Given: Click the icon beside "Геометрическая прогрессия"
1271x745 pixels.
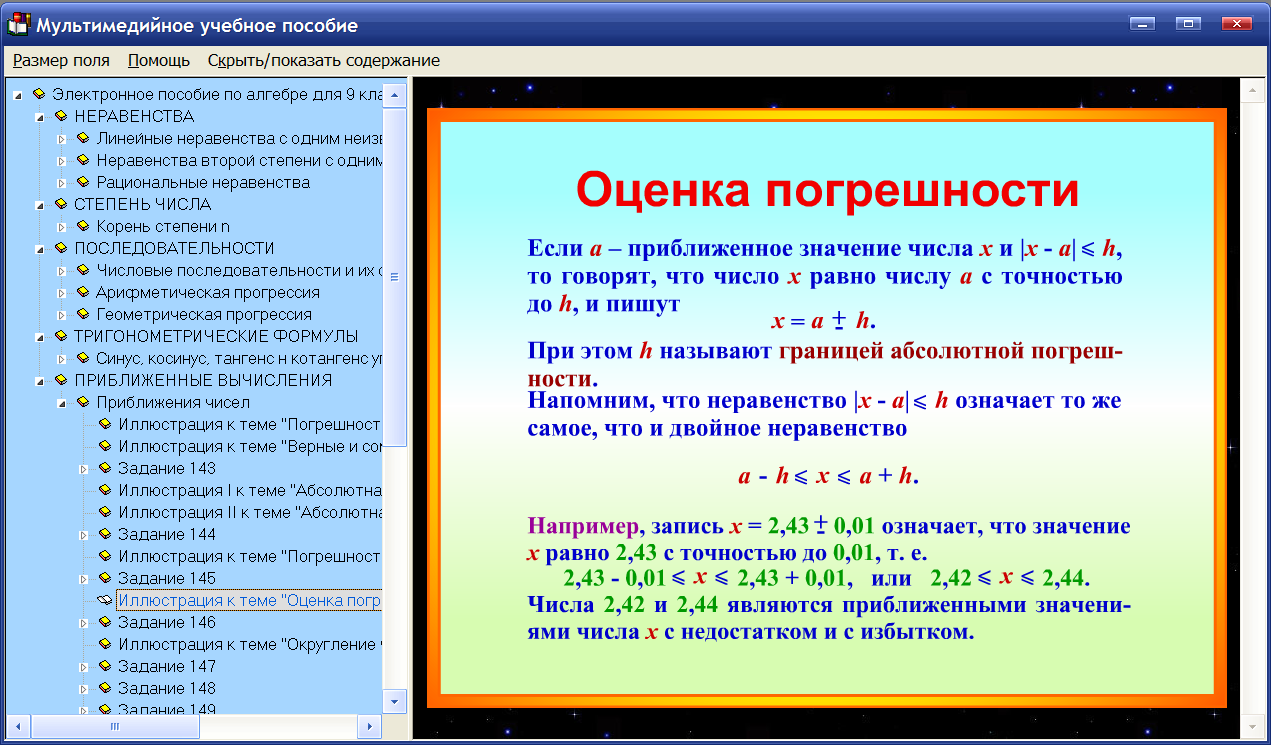Looking at the screenshot, I should click(83, 313).
